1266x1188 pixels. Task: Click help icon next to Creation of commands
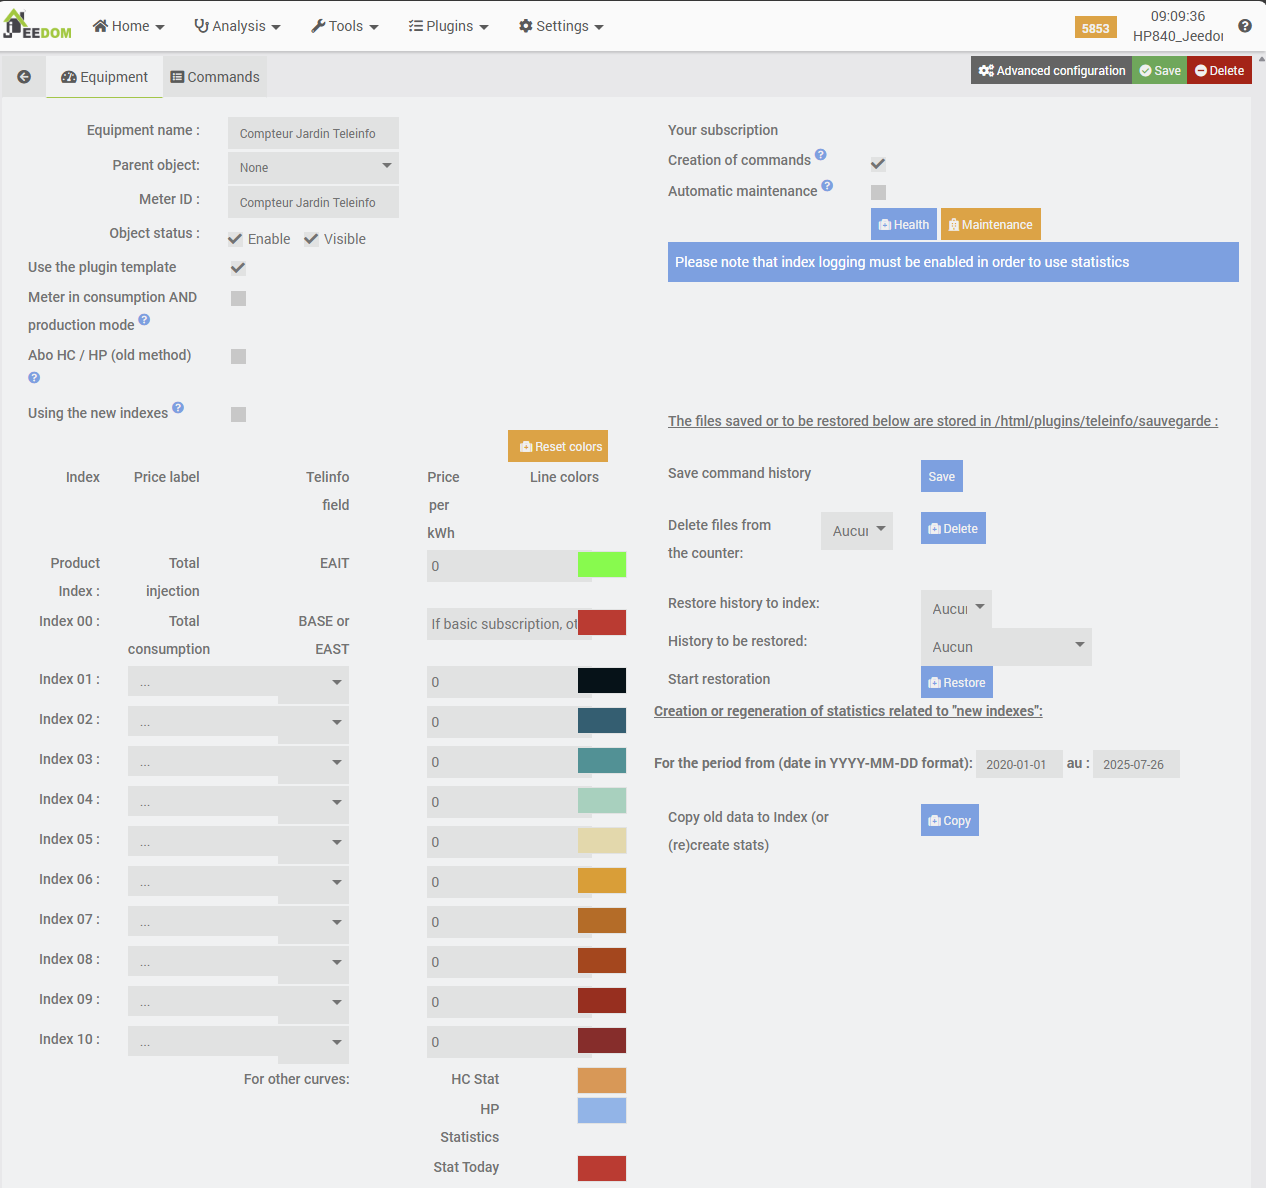tap(820, 155)
